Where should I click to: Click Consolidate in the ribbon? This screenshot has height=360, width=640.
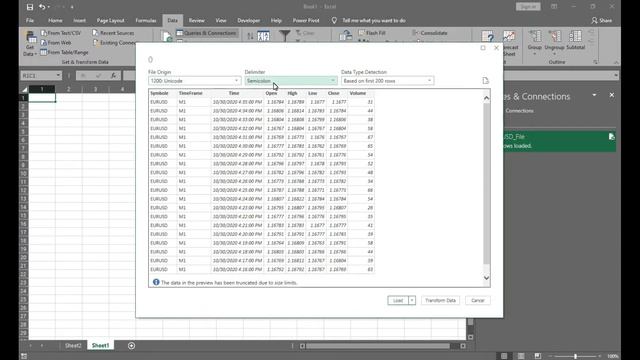tap(430, 33)
